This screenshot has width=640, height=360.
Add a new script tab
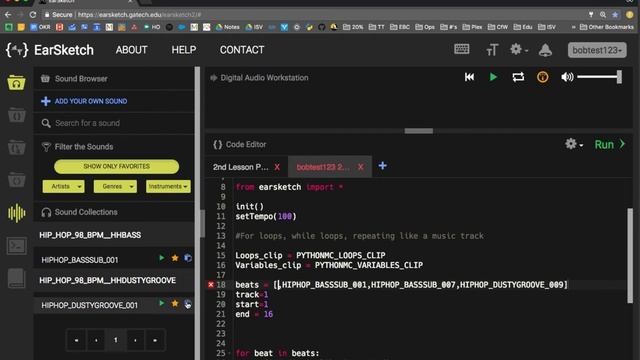(382, 166)
